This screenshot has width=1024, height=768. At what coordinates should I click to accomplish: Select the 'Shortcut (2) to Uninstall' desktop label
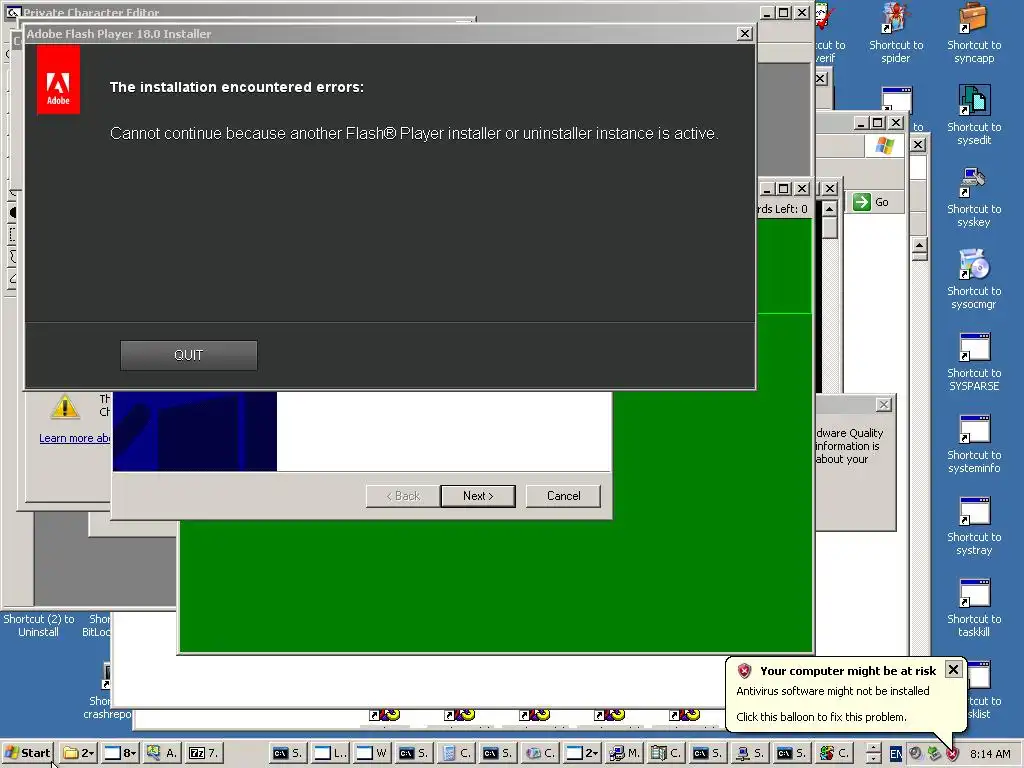[x=39, y=626]
